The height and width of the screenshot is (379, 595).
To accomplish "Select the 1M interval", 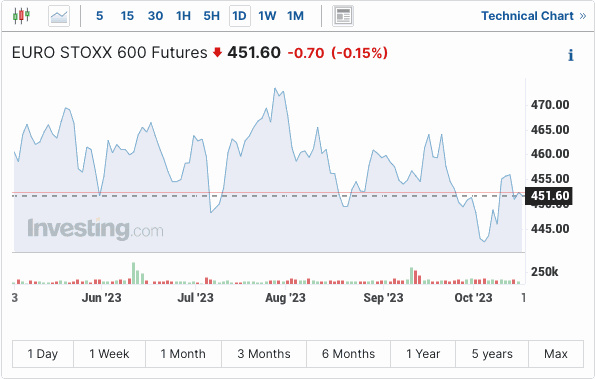I will pos(295,16).
